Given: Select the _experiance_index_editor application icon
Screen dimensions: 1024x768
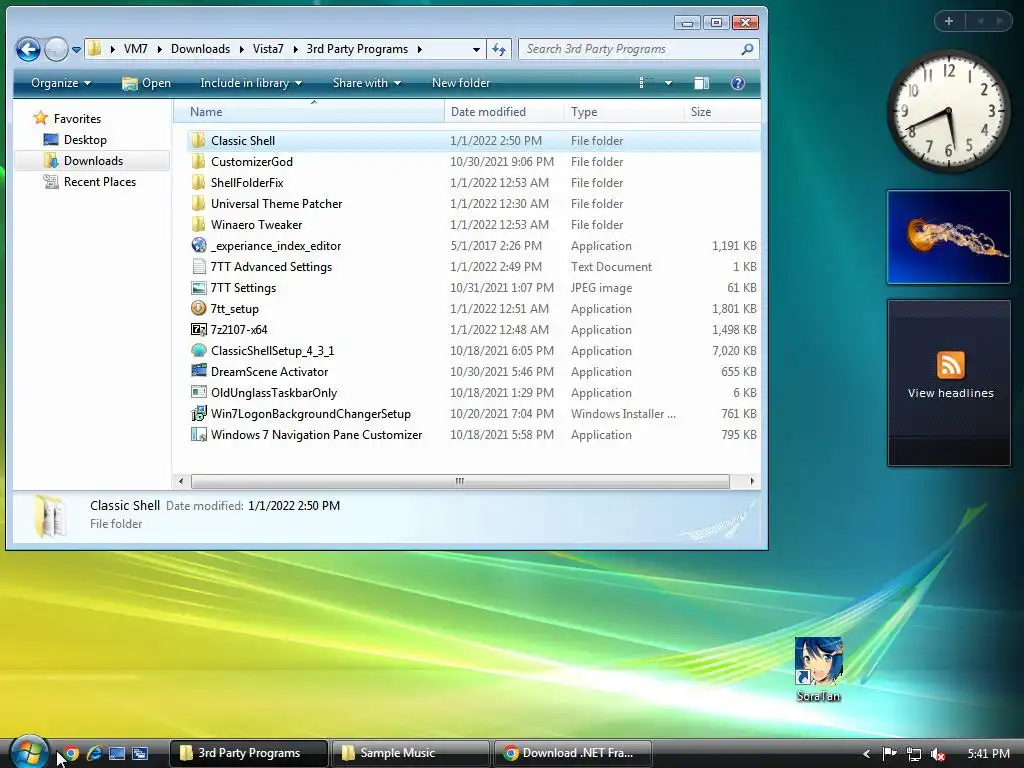Looking at the screenshot, I should click(x=199, y=245).
